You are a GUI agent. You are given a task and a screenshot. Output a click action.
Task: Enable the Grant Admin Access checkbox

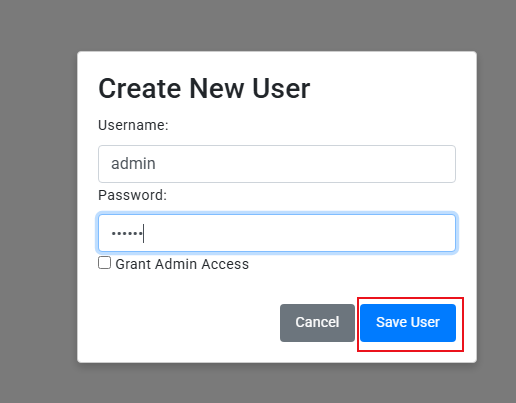coord(104,263)
